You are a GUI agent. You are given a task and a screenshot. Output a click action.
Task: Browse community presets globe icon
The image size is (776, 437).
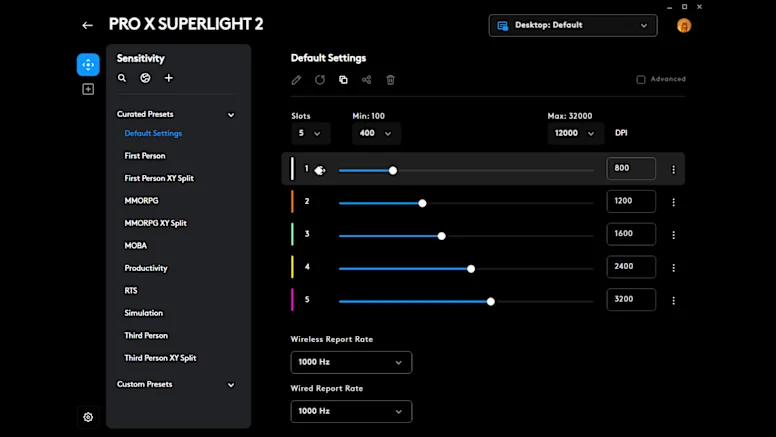pyautogui.click(x=145, y=78)
